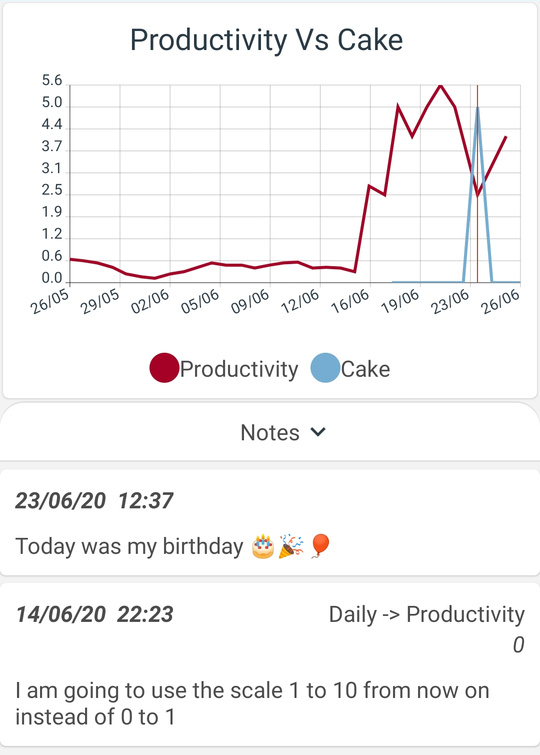540x755 pixels.
Task: Click the Productivity Vs Cake title
Action: click(x=266, y=40)
